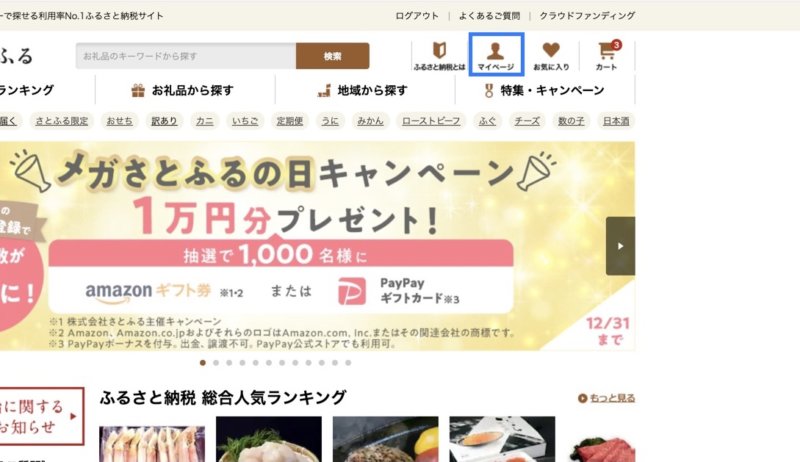Advance banner with next arrow
This screenshot has height=462, width=800.
click(x=620, y=246)
